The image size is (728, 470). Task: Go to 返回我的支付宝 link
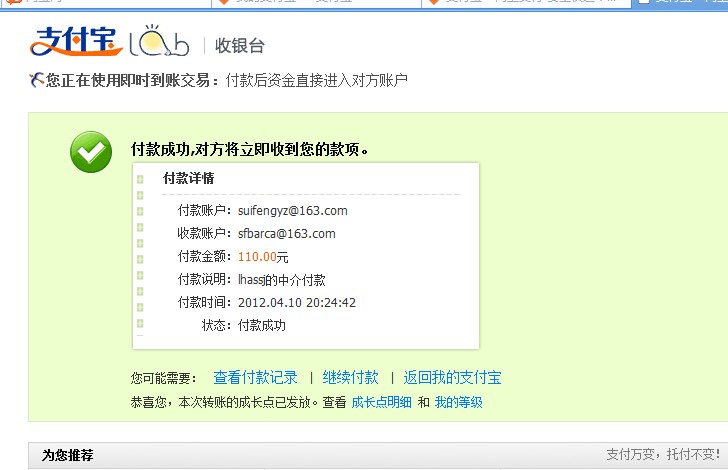[x=452, y=377]
